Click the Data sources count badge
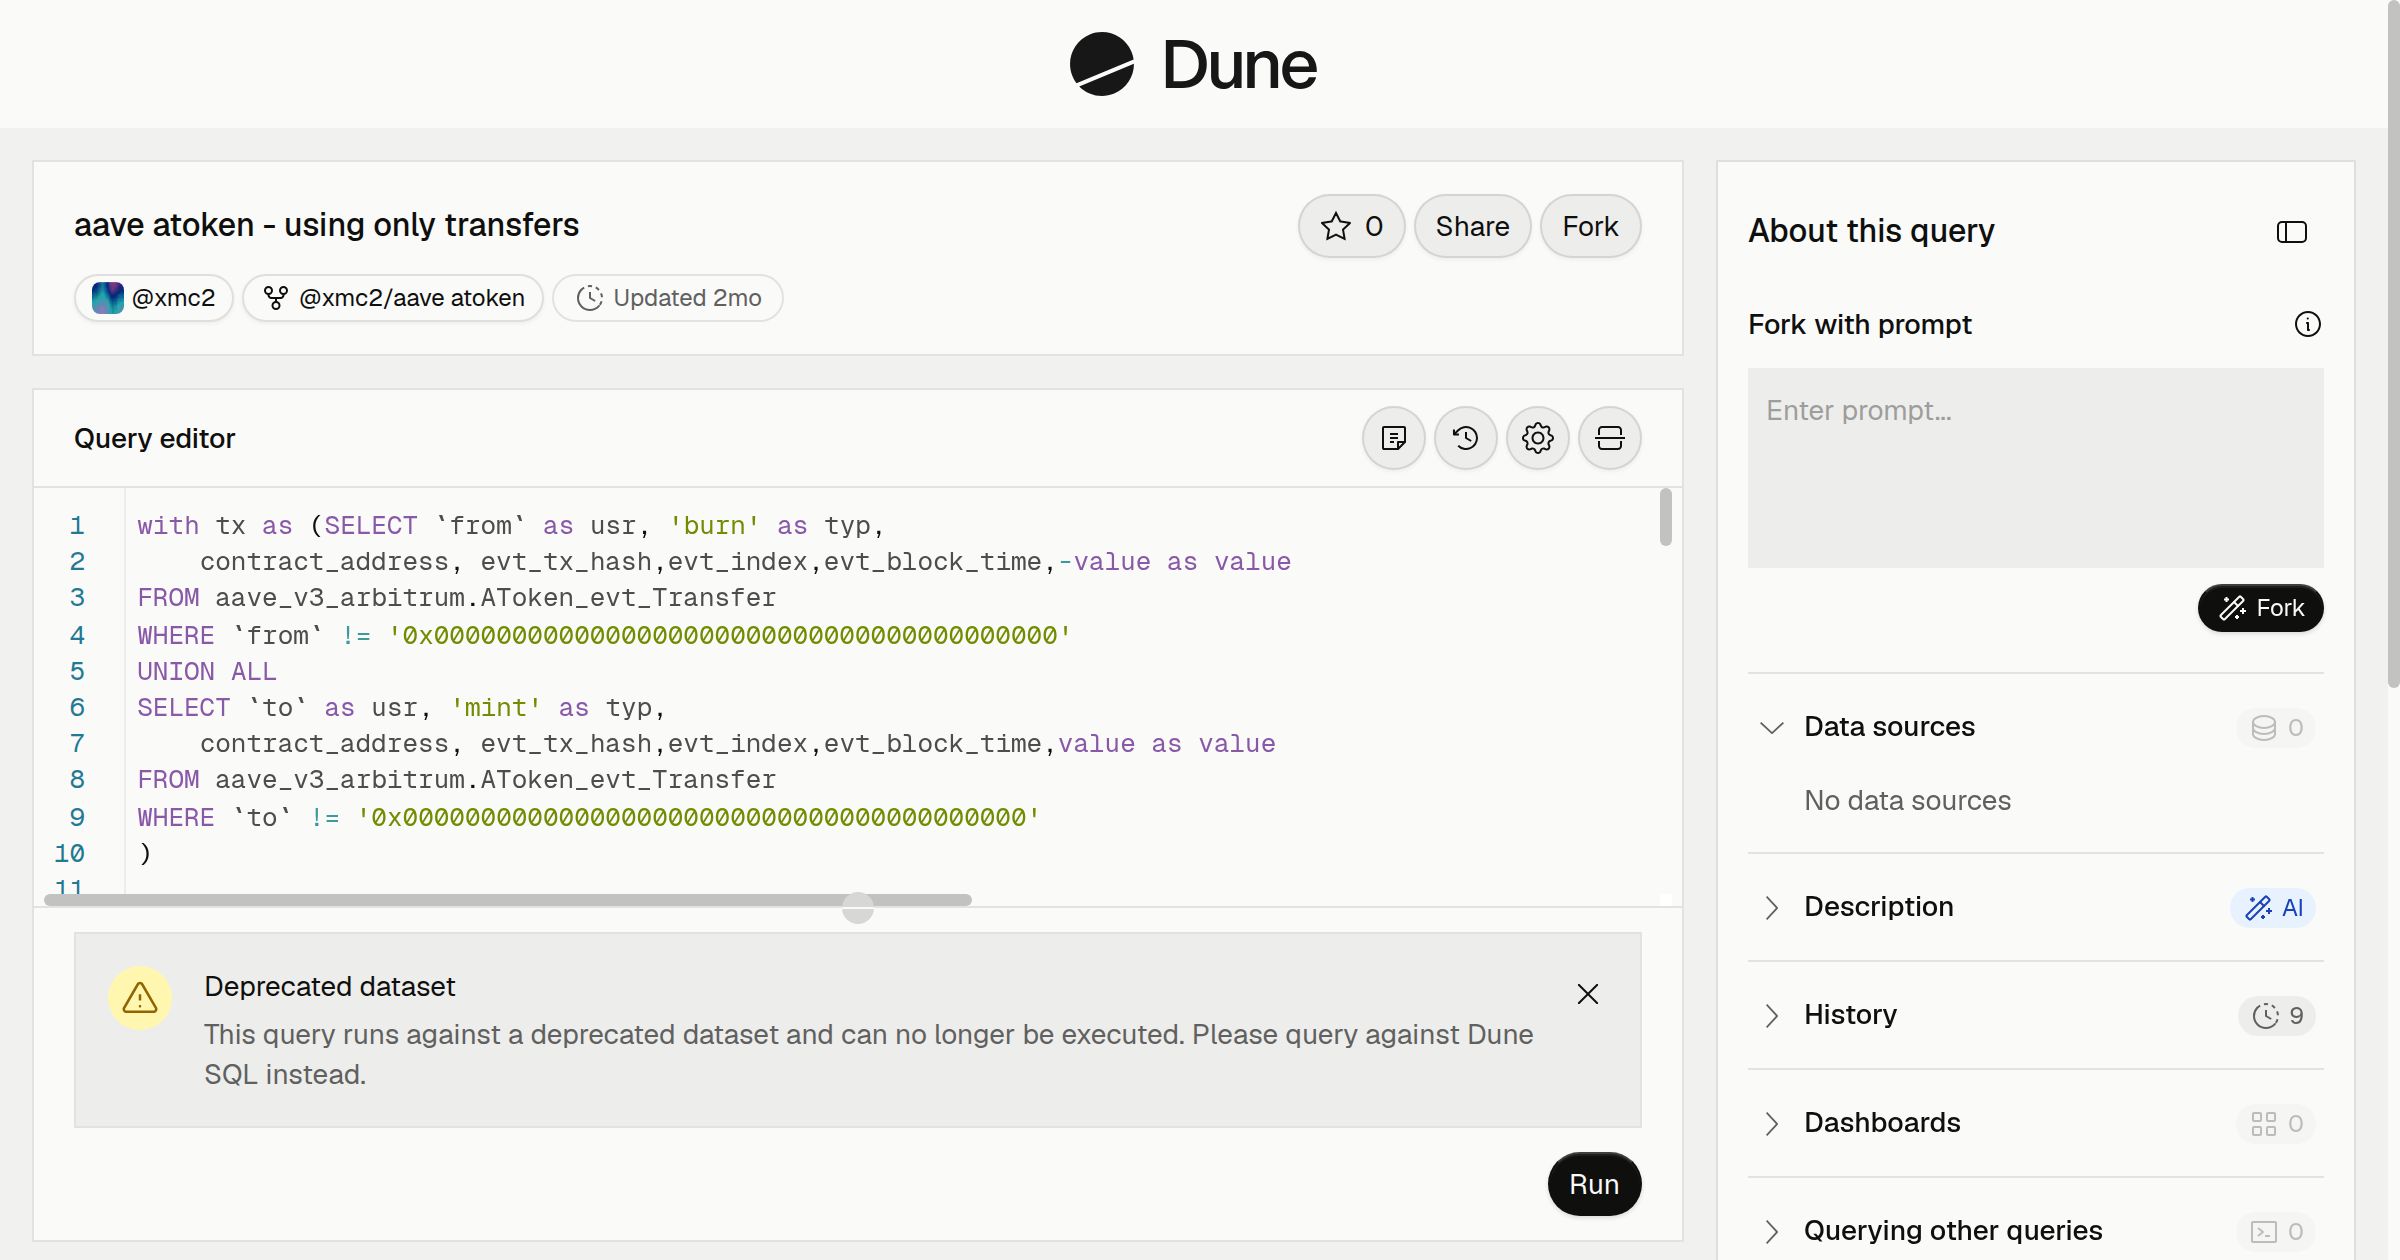Viewport: 2400px width, 1260px height. click(2277, 728)
